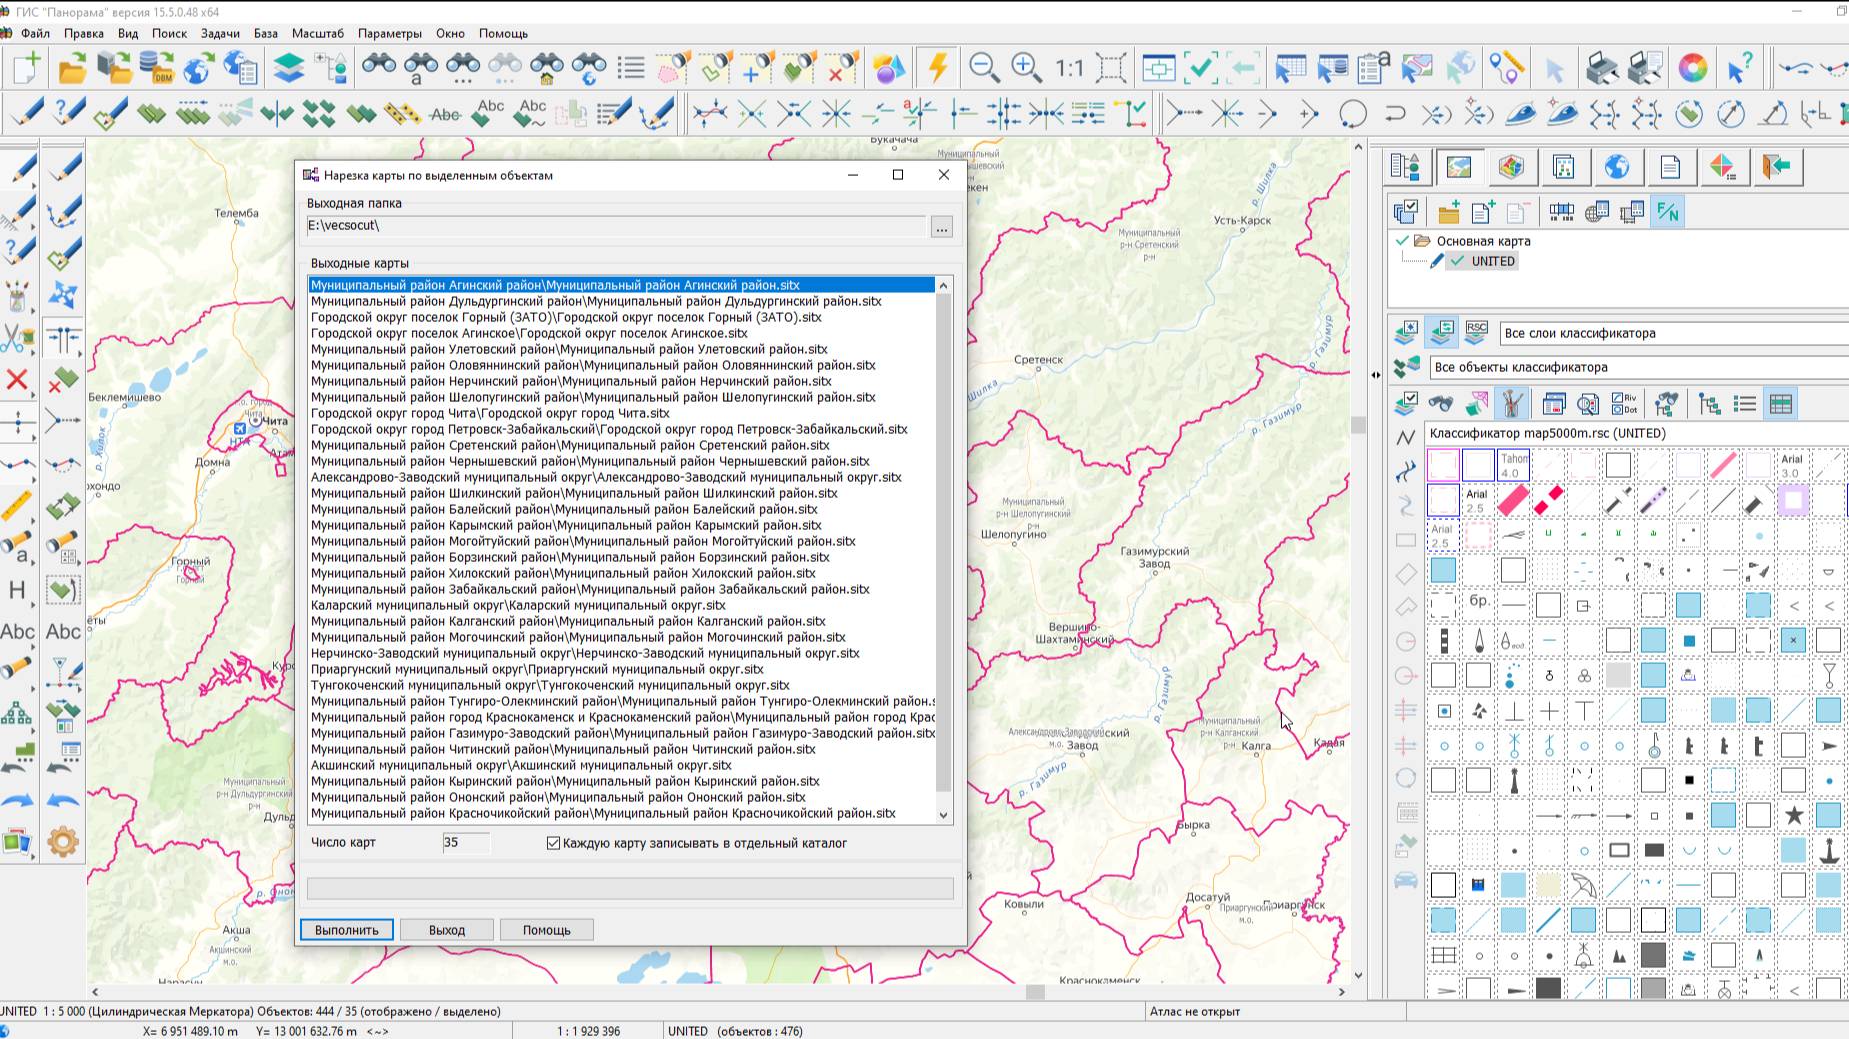Click the color wheel palette icon
The image size is (1849, 1039).
(x=1692, y=68)
